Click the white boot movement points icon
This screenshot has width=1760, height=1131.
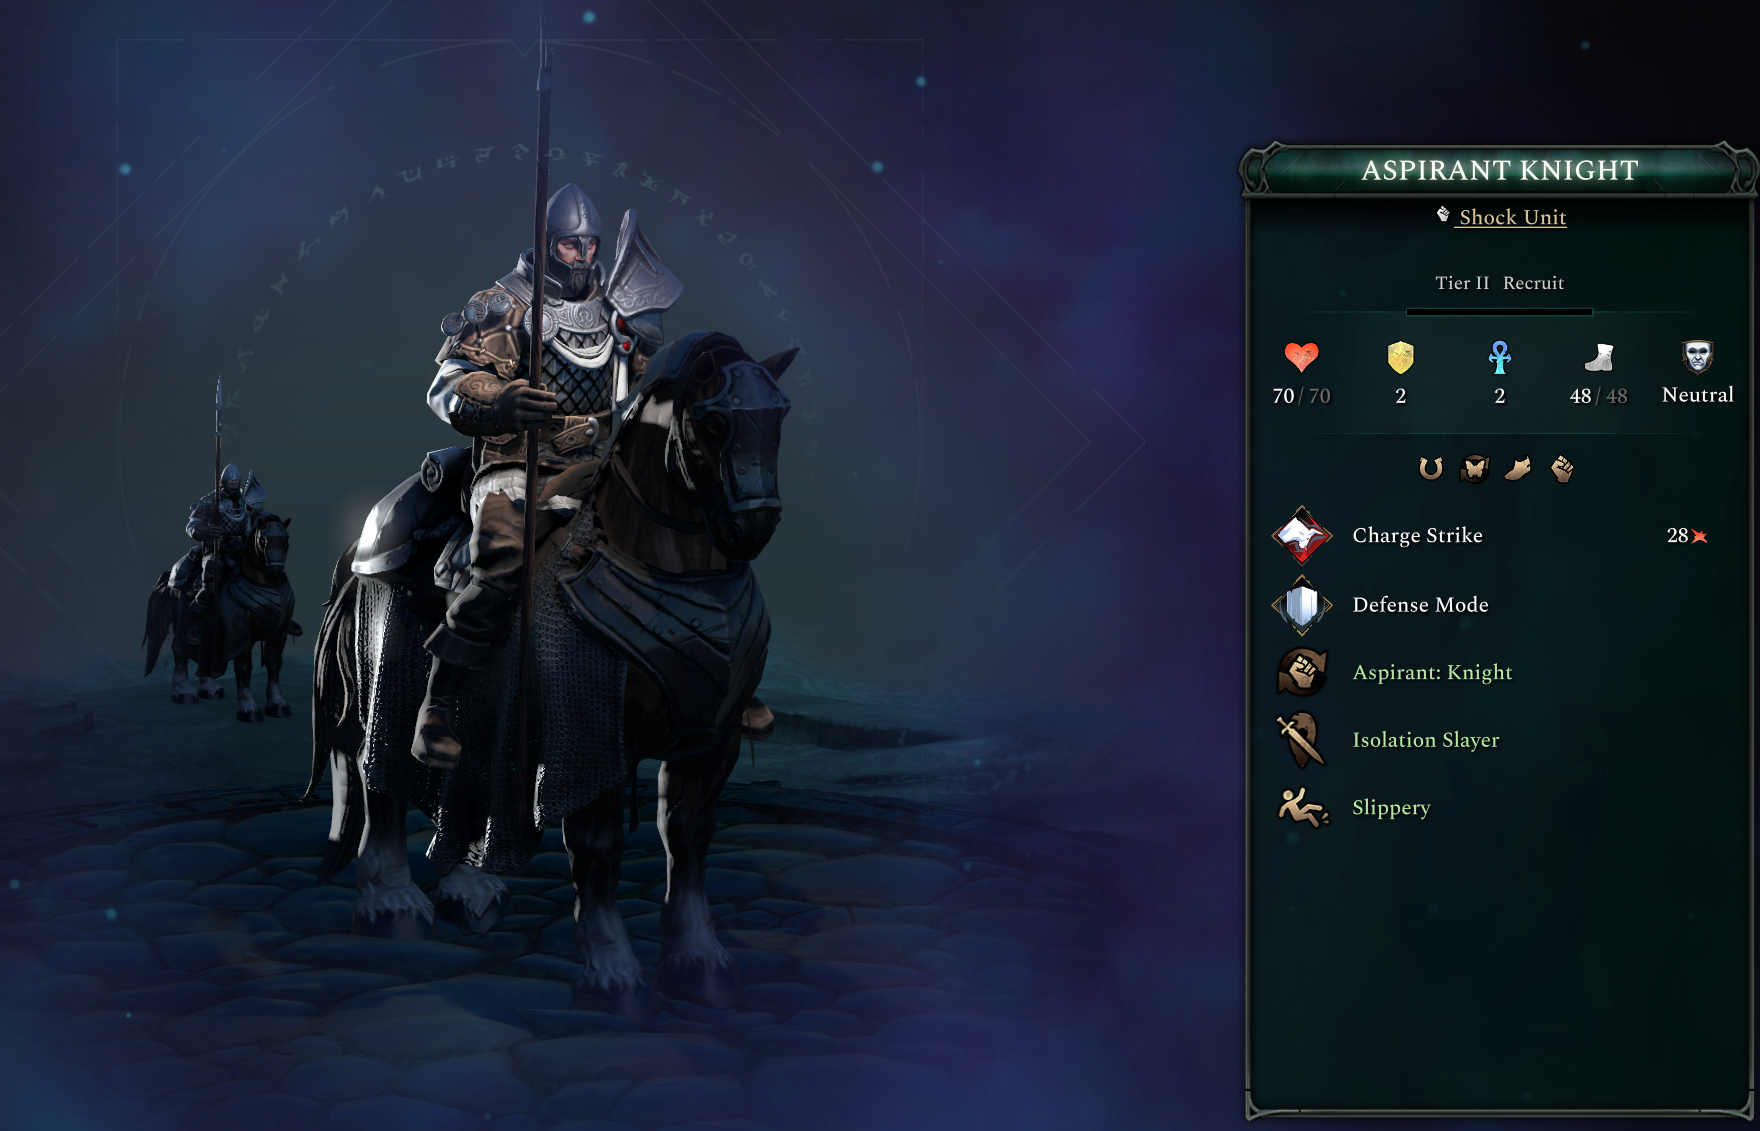coord(1599,357)
